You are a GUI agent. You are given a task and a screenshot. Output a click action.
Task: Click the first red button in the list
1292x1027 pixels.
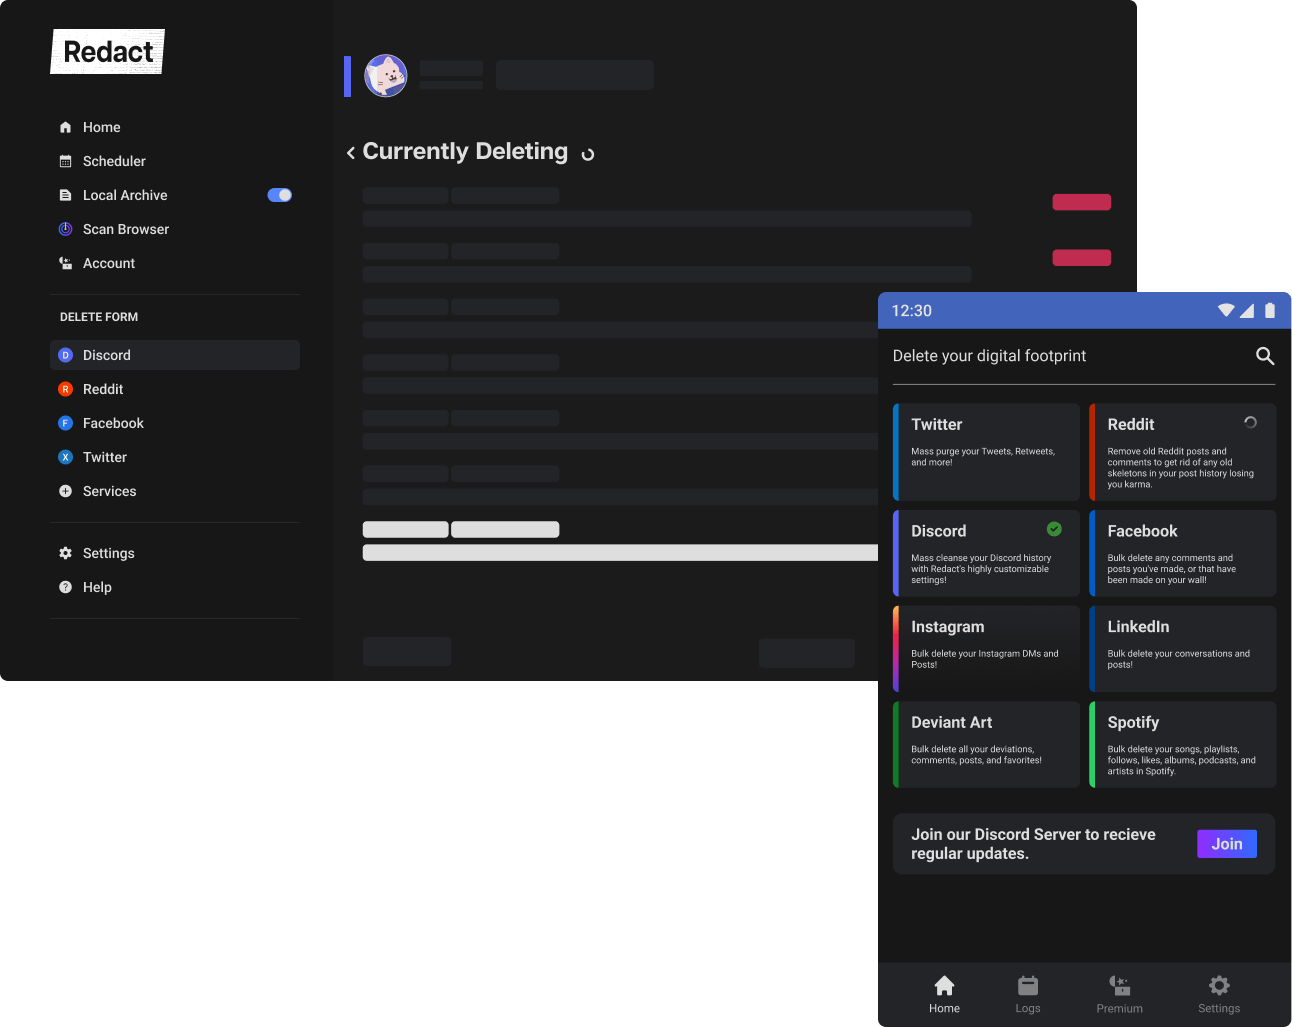point(1082,202)
